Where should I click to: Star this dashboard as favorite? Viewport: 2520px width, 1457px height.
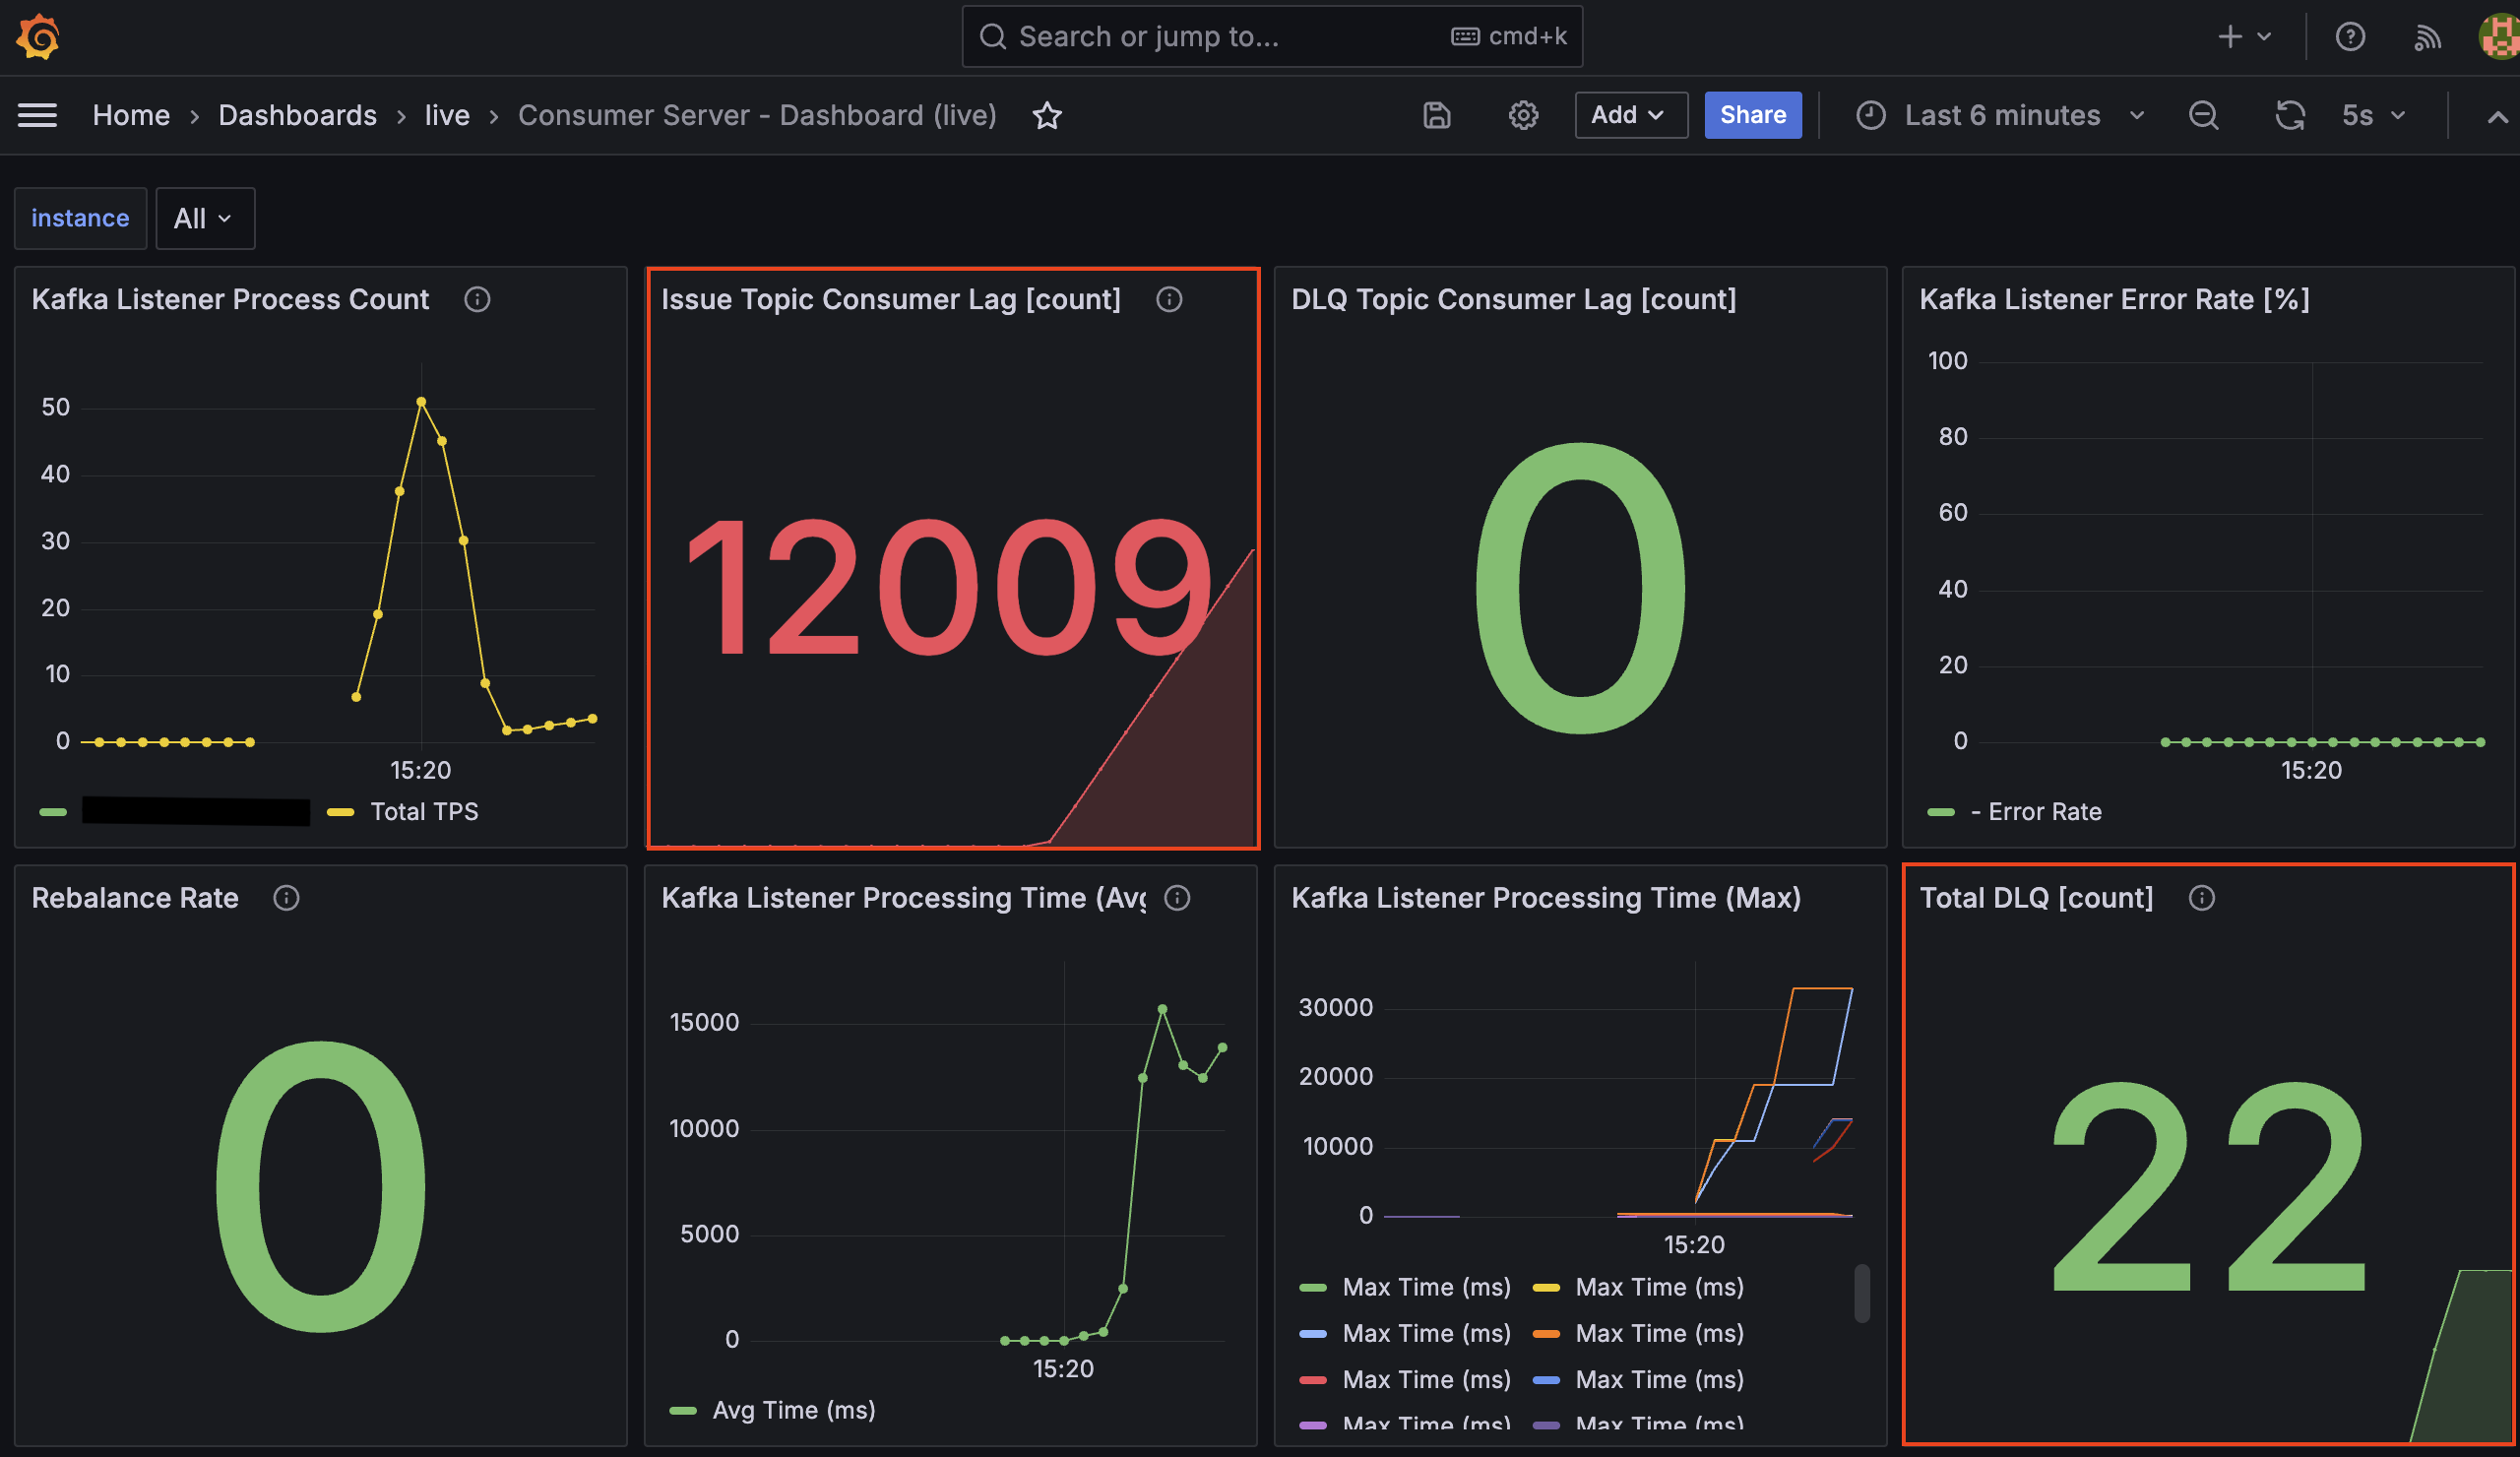pyautogui.click(x=1047, y=116)
